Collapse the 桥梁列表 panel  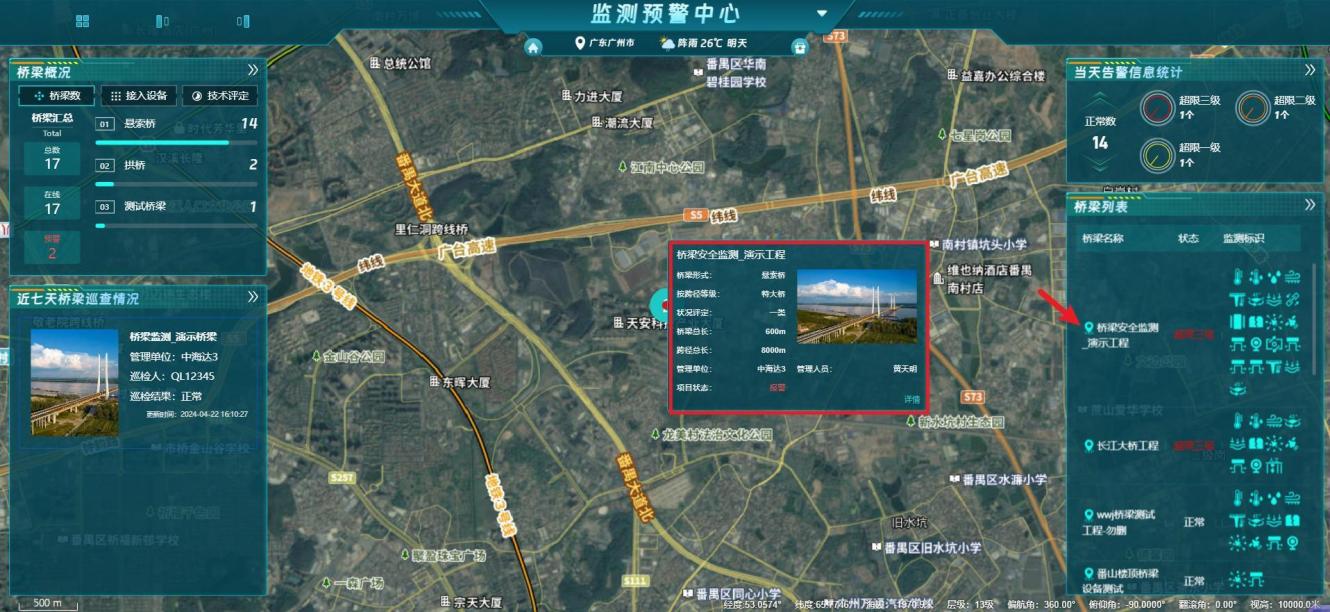(x=1310, y=205)
